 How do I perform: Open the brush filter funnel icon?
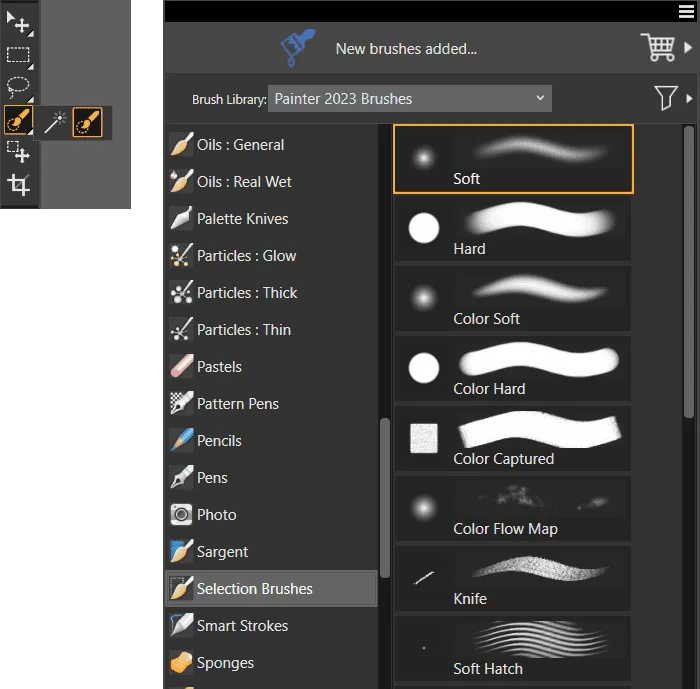coord(666,98)
